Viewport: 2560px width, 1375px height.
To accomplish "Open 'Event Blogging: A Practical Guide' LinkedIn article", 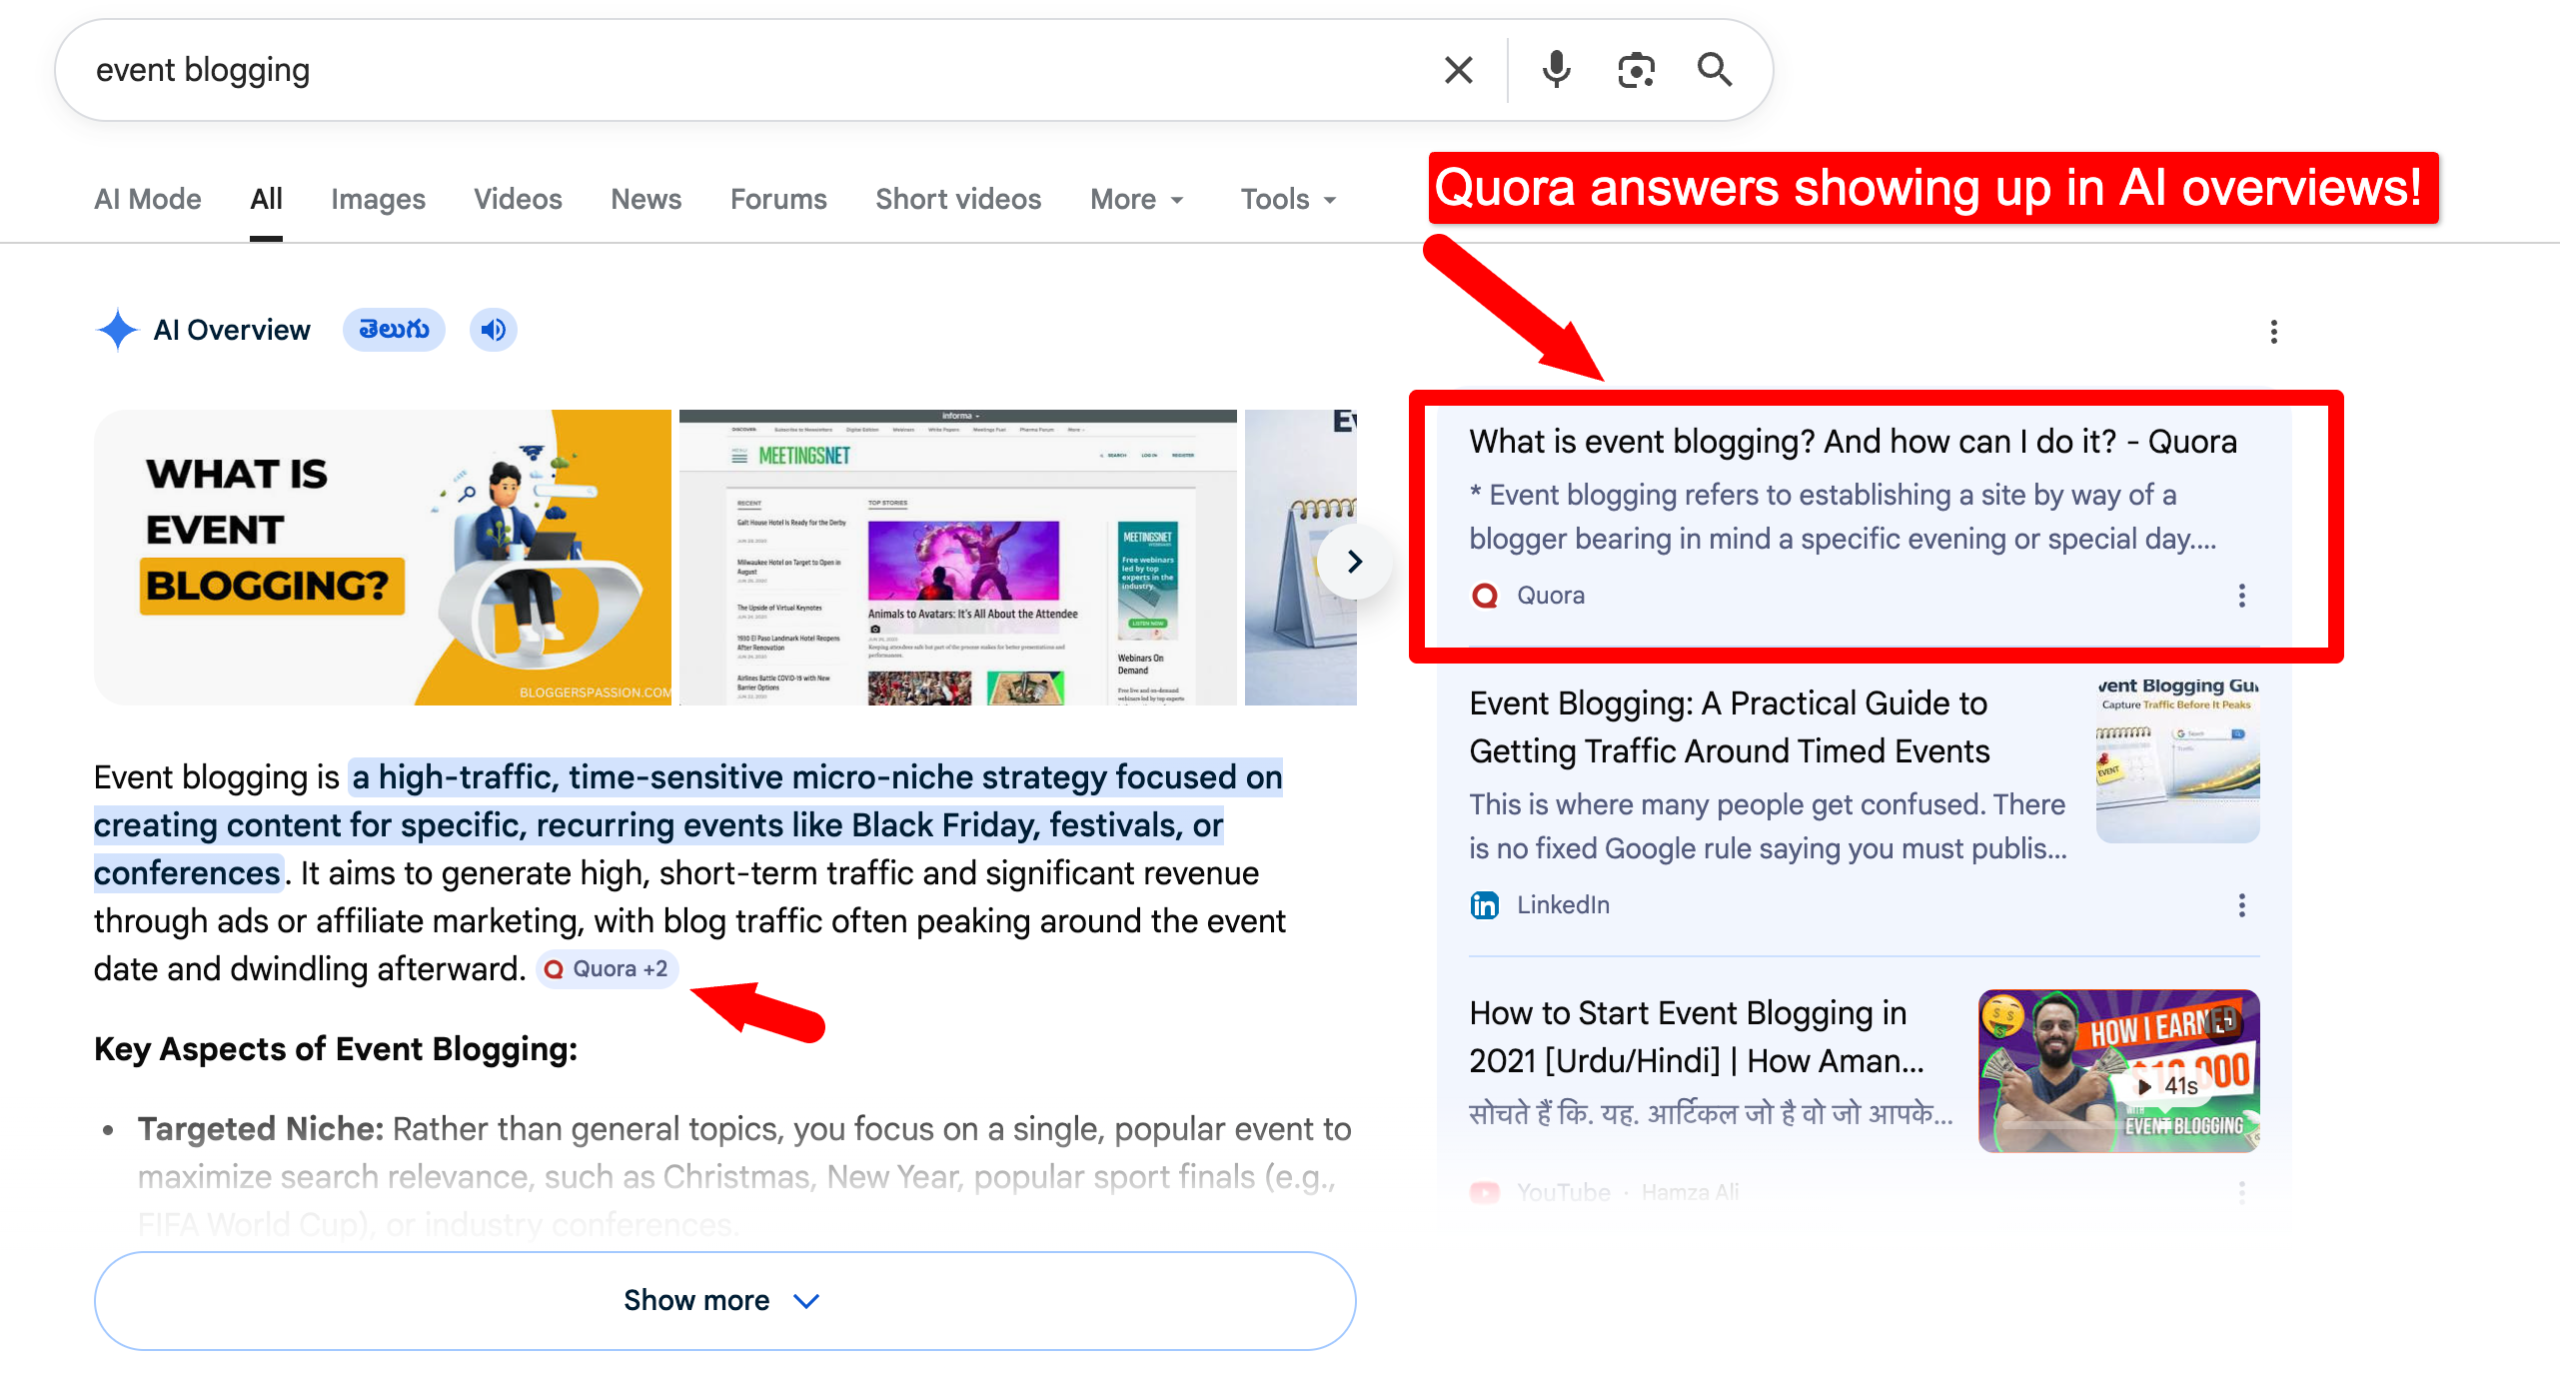I will click(x=1729, y=727).
